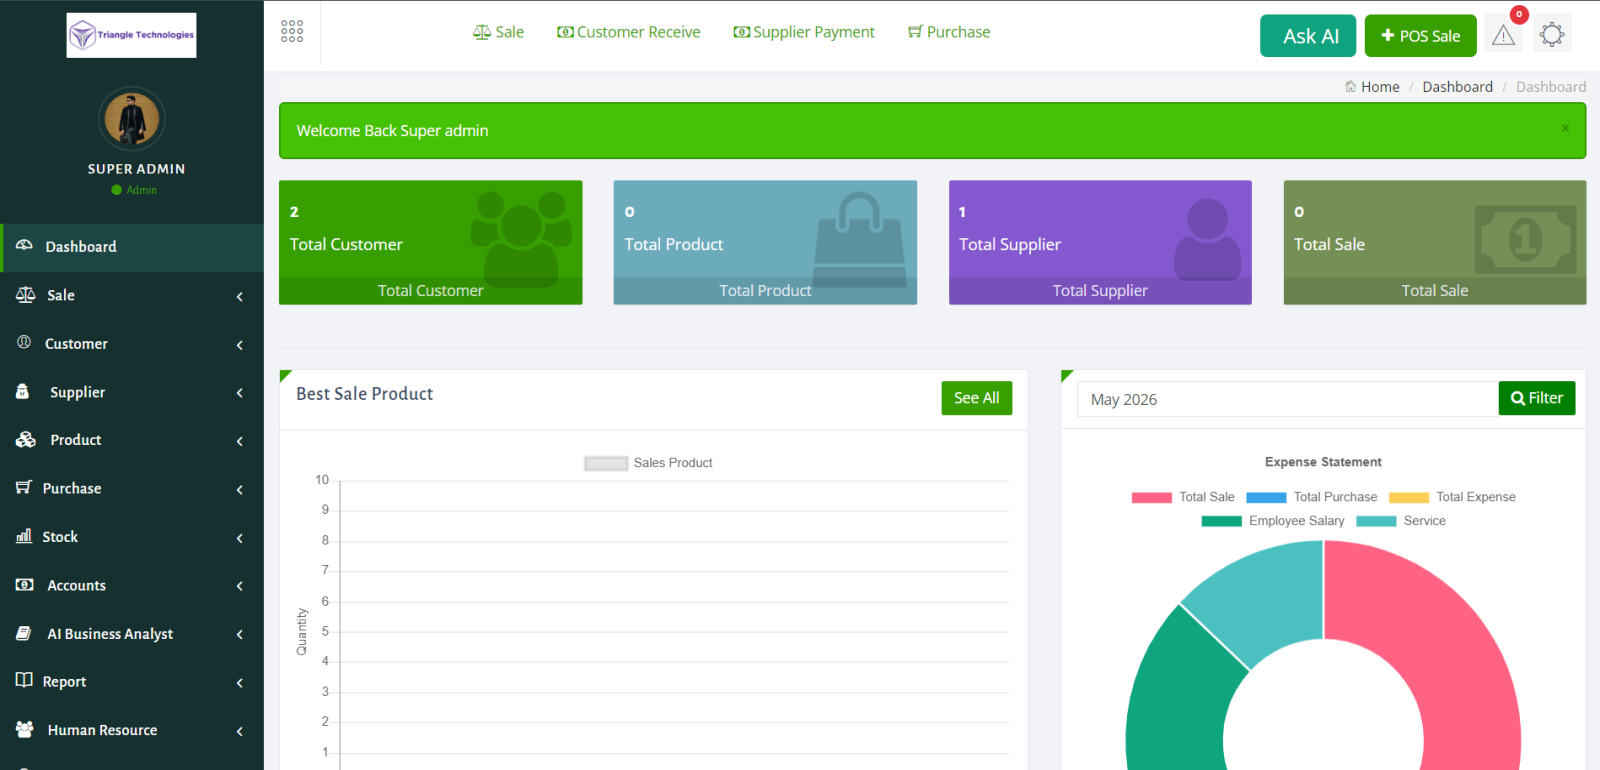Click the shopping bag icon on product card
1600x770 pixels.
coord(858,238)
